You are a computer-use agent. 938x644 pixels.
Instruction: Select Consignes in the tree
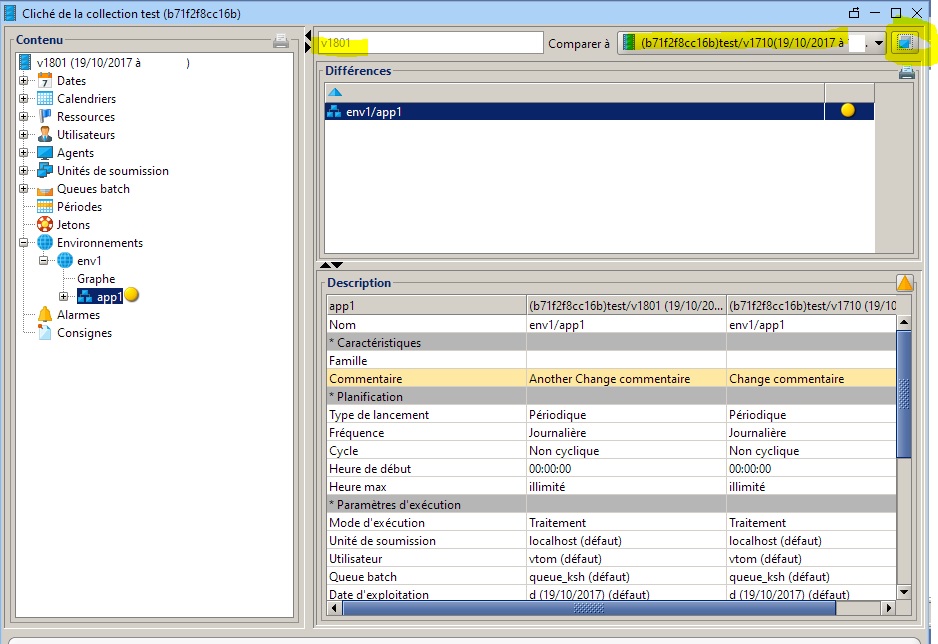84,332
